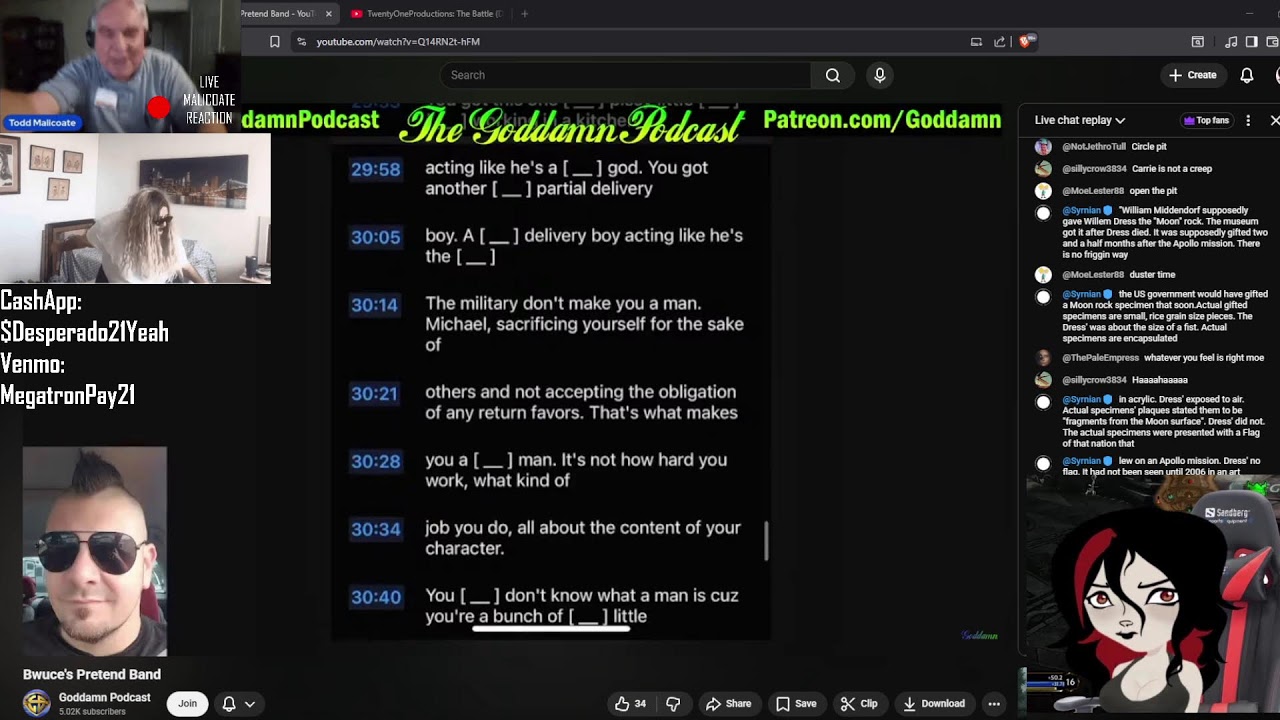The height and width of the screenshot is (720, 1280).
Task: Open the media control music-note icon
Action: coord(1231,42)
